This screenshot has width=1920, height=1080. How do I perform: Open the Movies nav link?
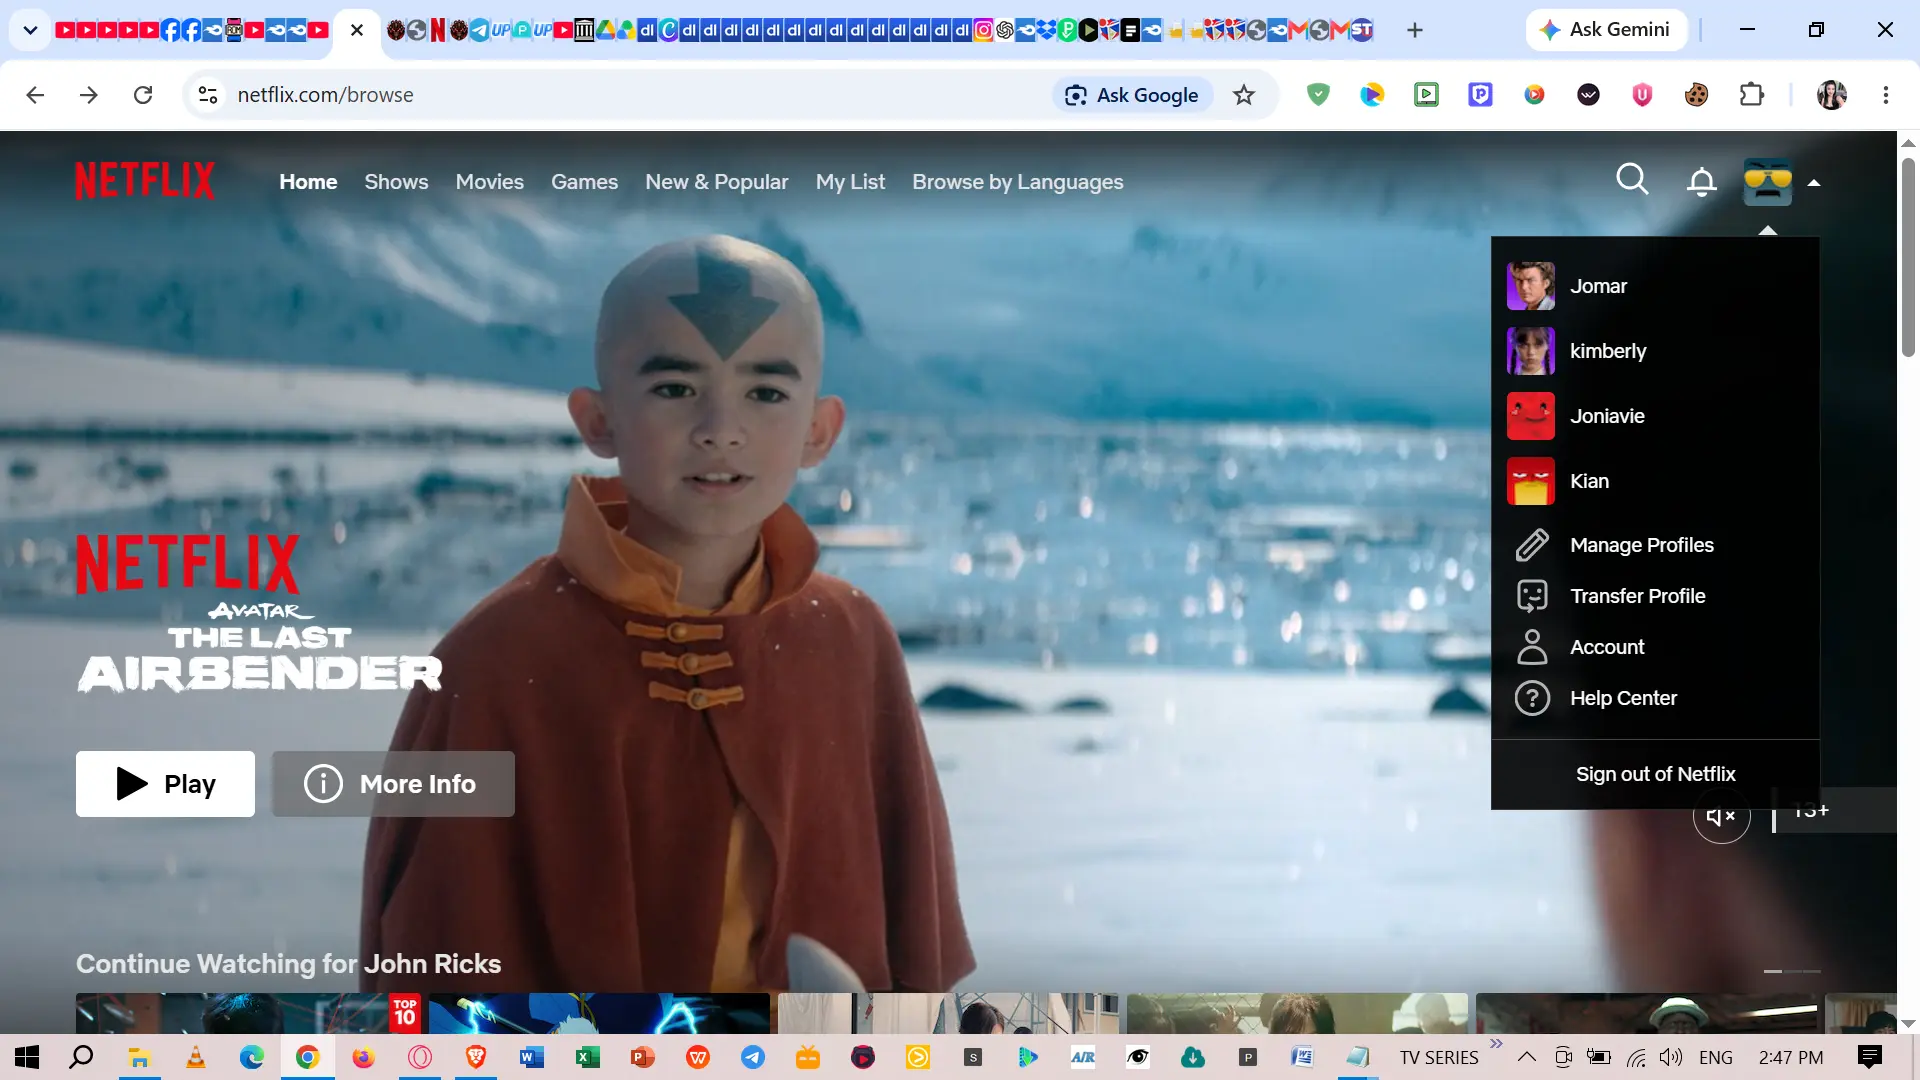(x=489, y=182)
